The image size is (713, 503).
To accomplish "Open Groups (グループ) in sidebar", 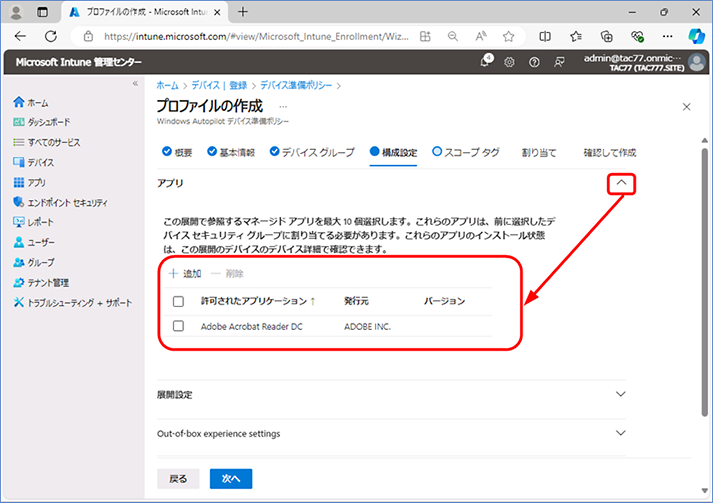I will coord(34,262).
